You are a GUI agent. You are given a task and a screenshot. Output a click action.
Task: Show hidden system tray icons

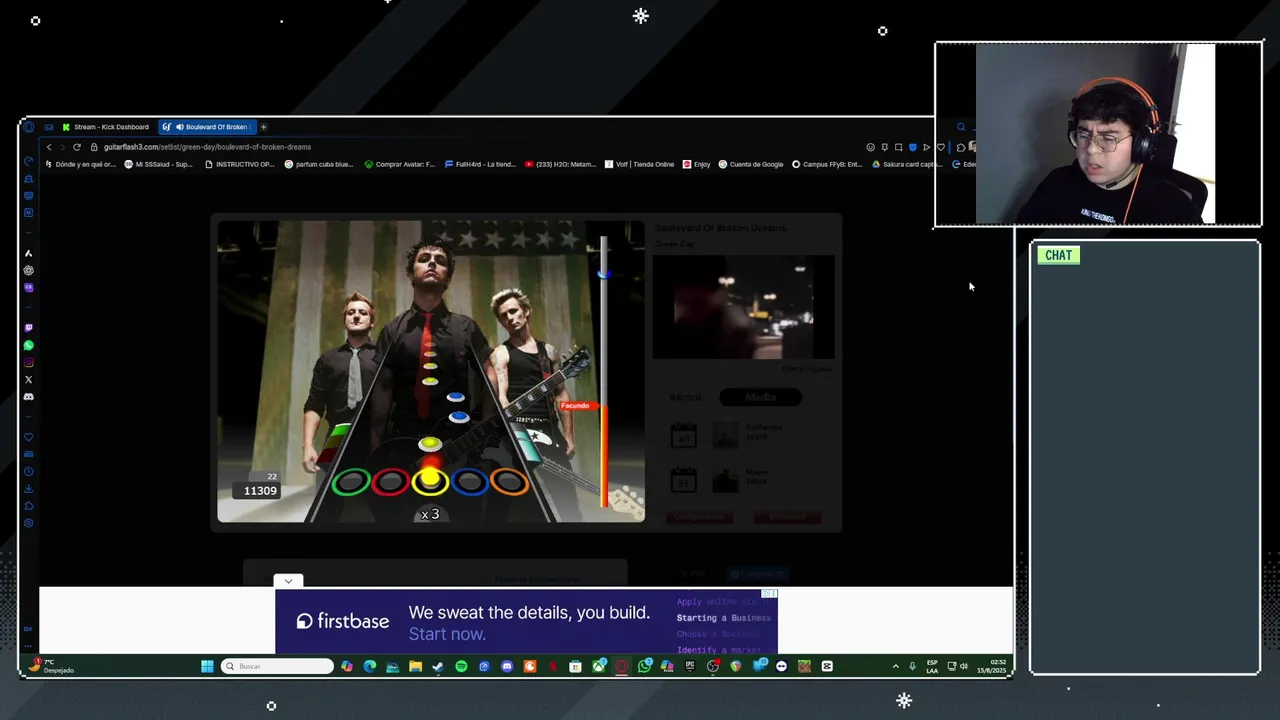click(895, 666)
